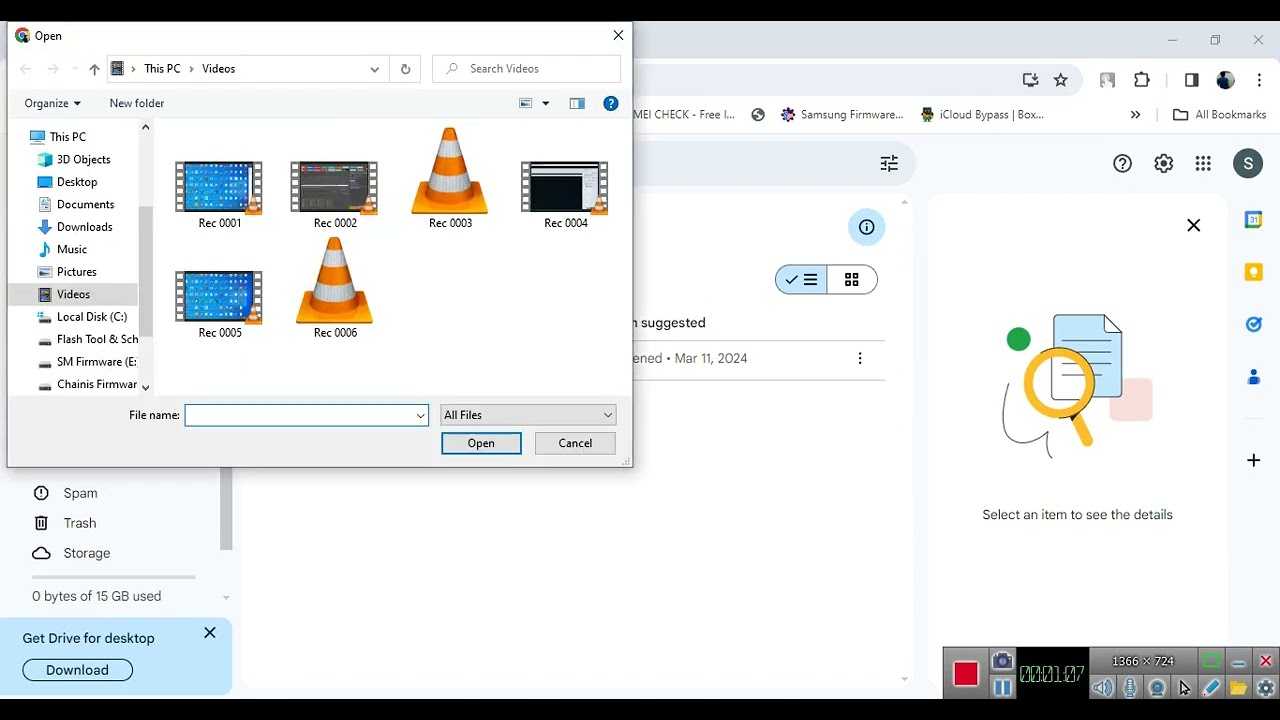
Task: Expand the address bar path history dropdown
Action: pos(374,69)
